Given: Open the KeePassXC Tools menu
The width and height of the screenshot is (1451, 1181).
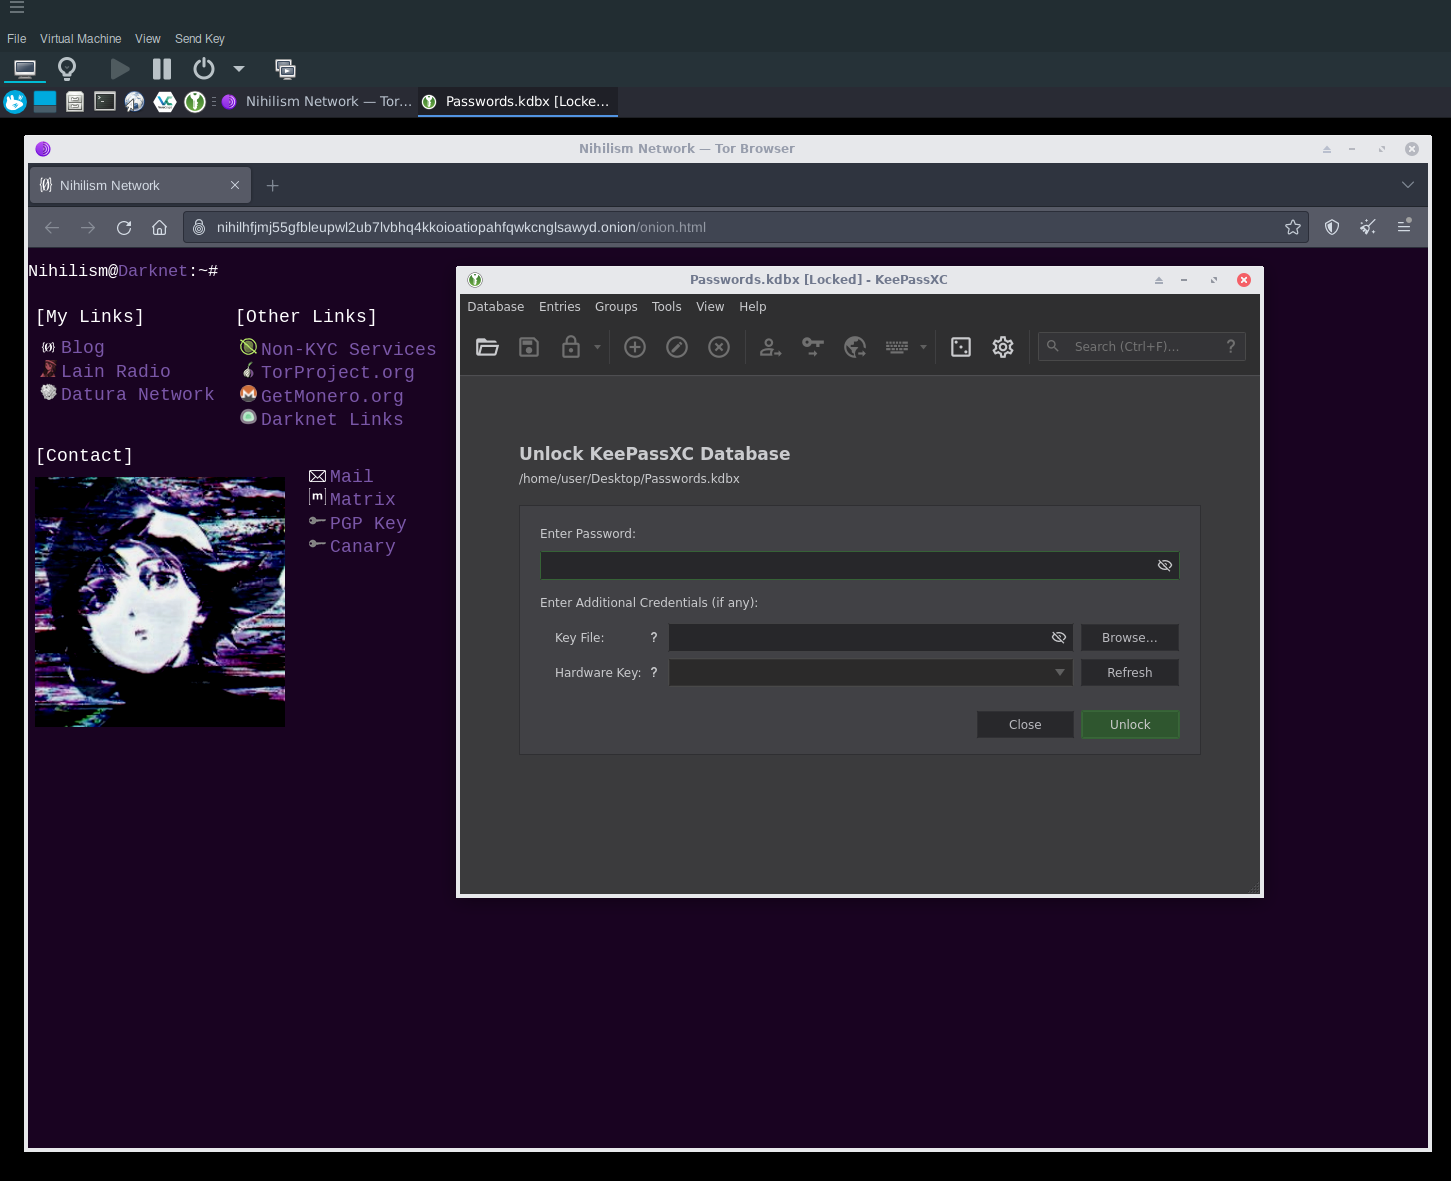Looking at the screenshot, I should (x=666, y=307).
